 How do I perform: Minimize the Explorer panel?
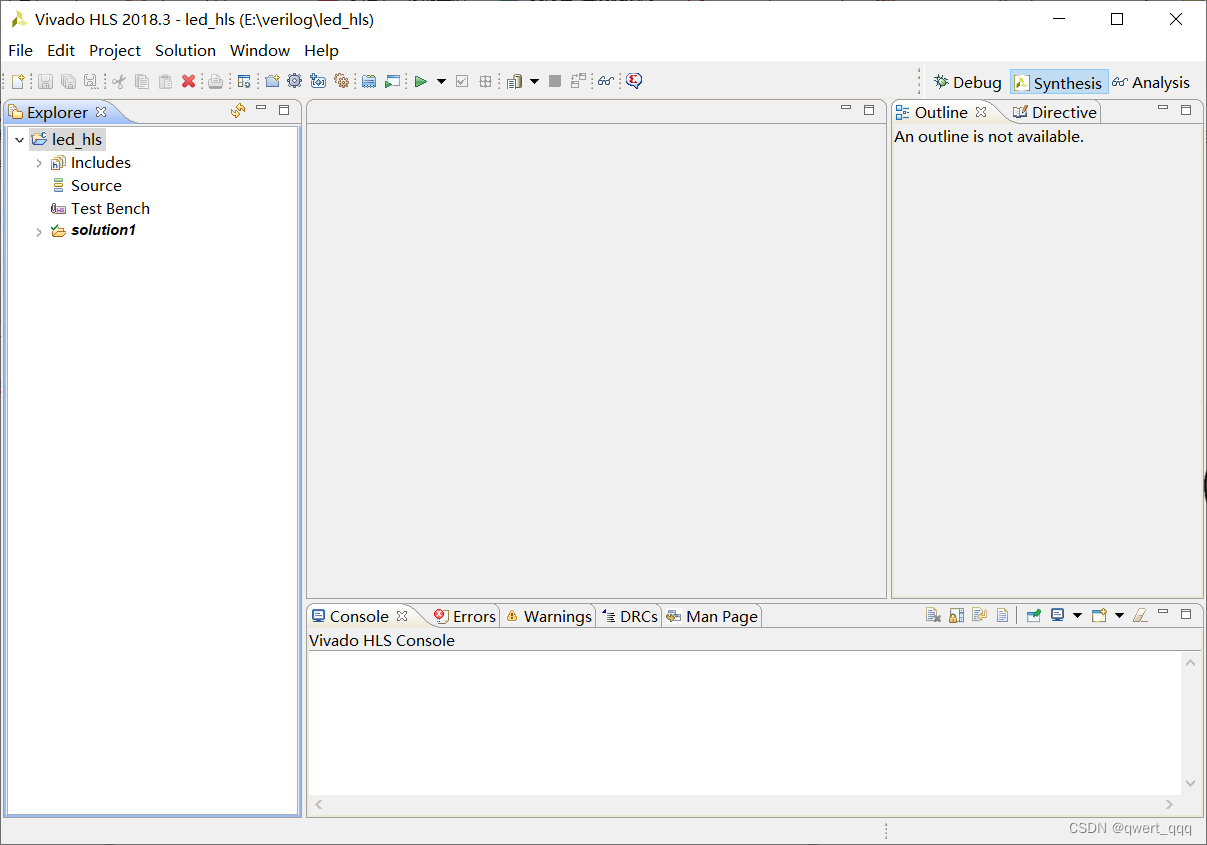(x=261, y=108)
